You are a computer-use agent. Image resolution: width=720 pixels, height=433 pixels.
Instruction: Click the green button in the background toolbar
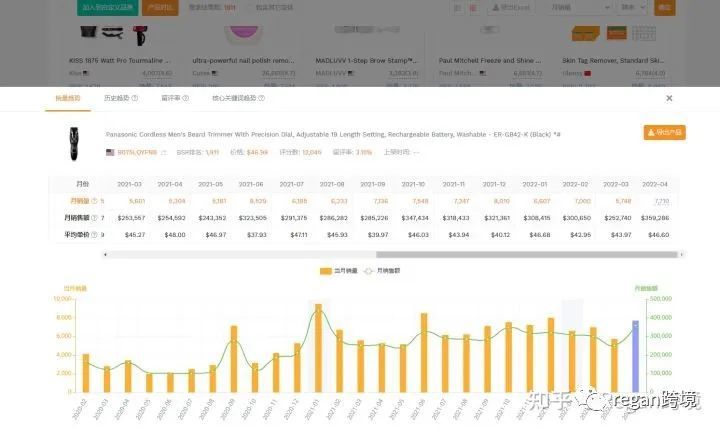pyautogui.click(x=107, y=7)
